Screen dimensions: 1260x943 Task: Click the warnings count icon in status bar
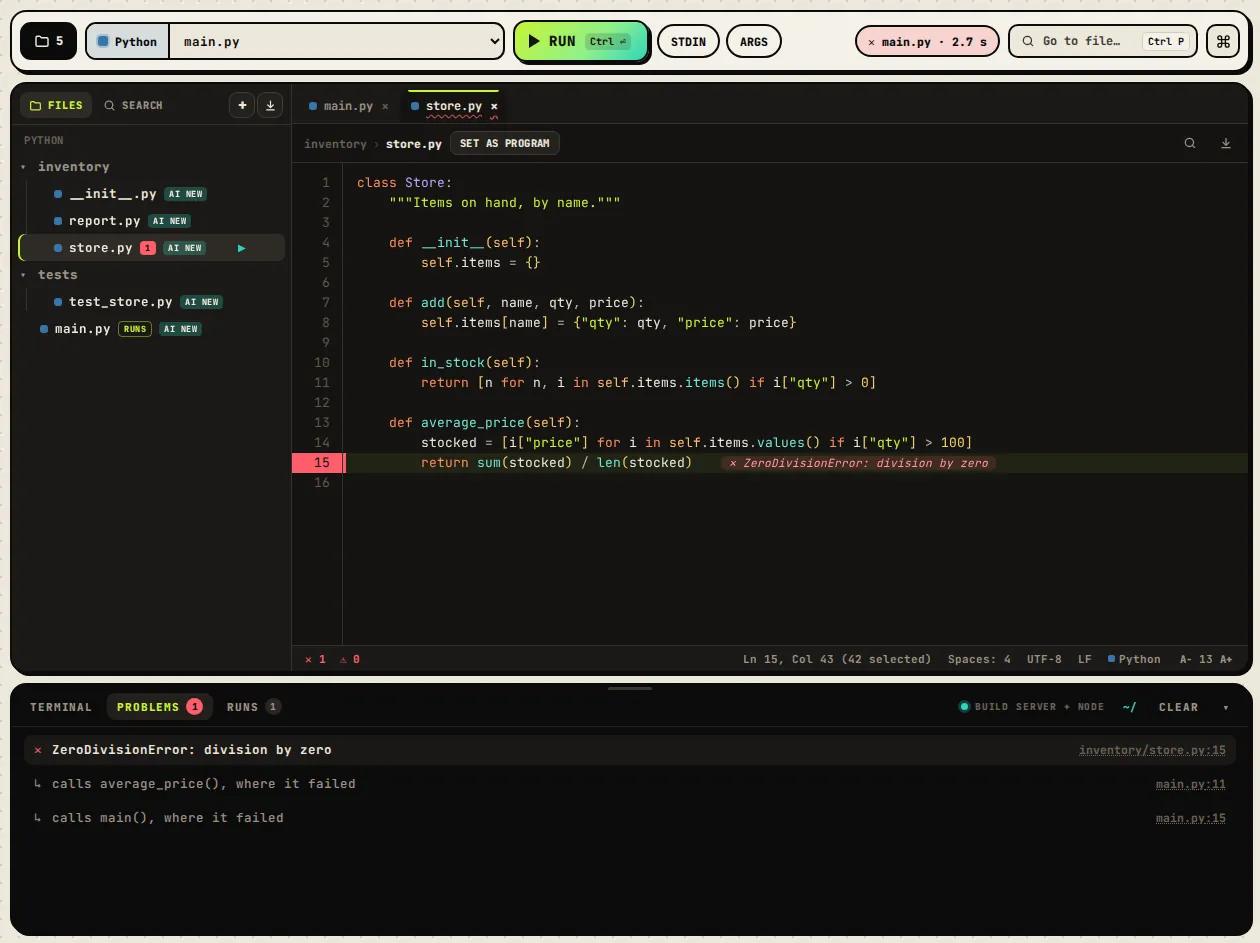tap(350, 659)
